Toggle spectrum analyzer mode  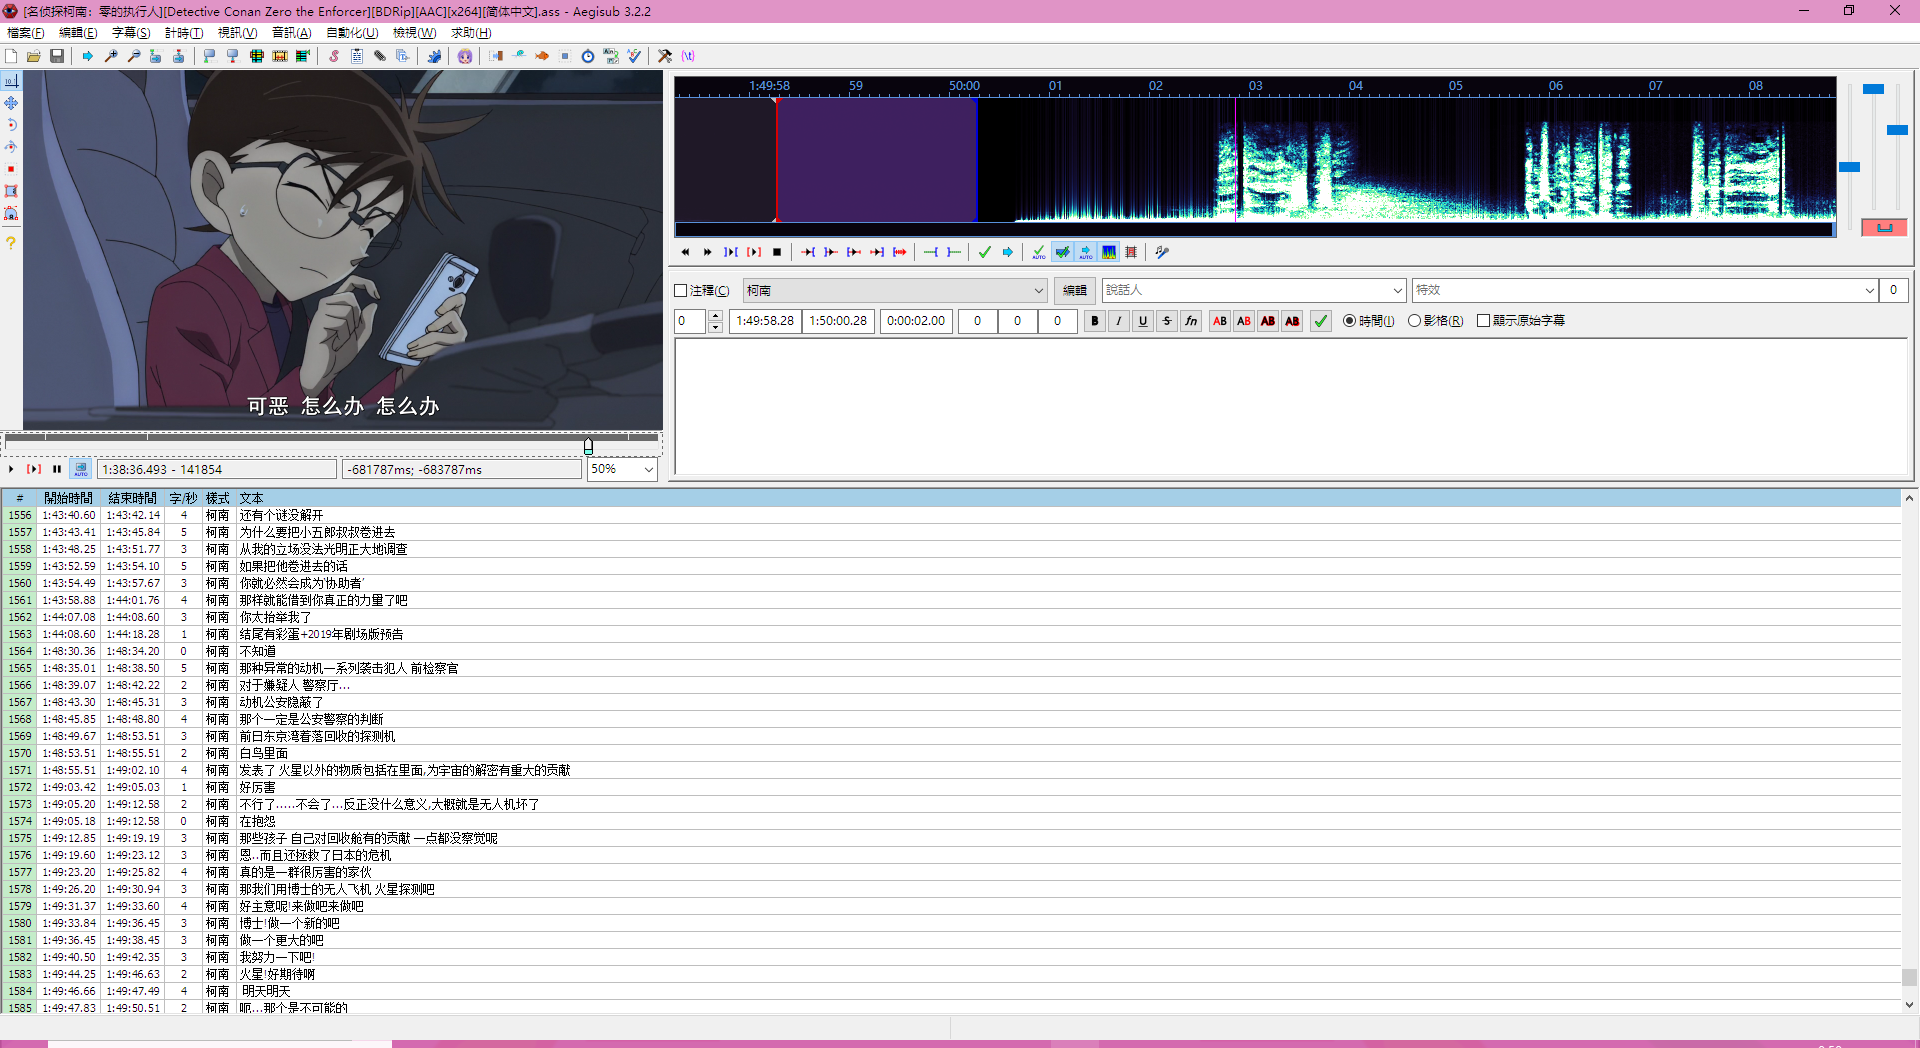(x=1109, y=252)
